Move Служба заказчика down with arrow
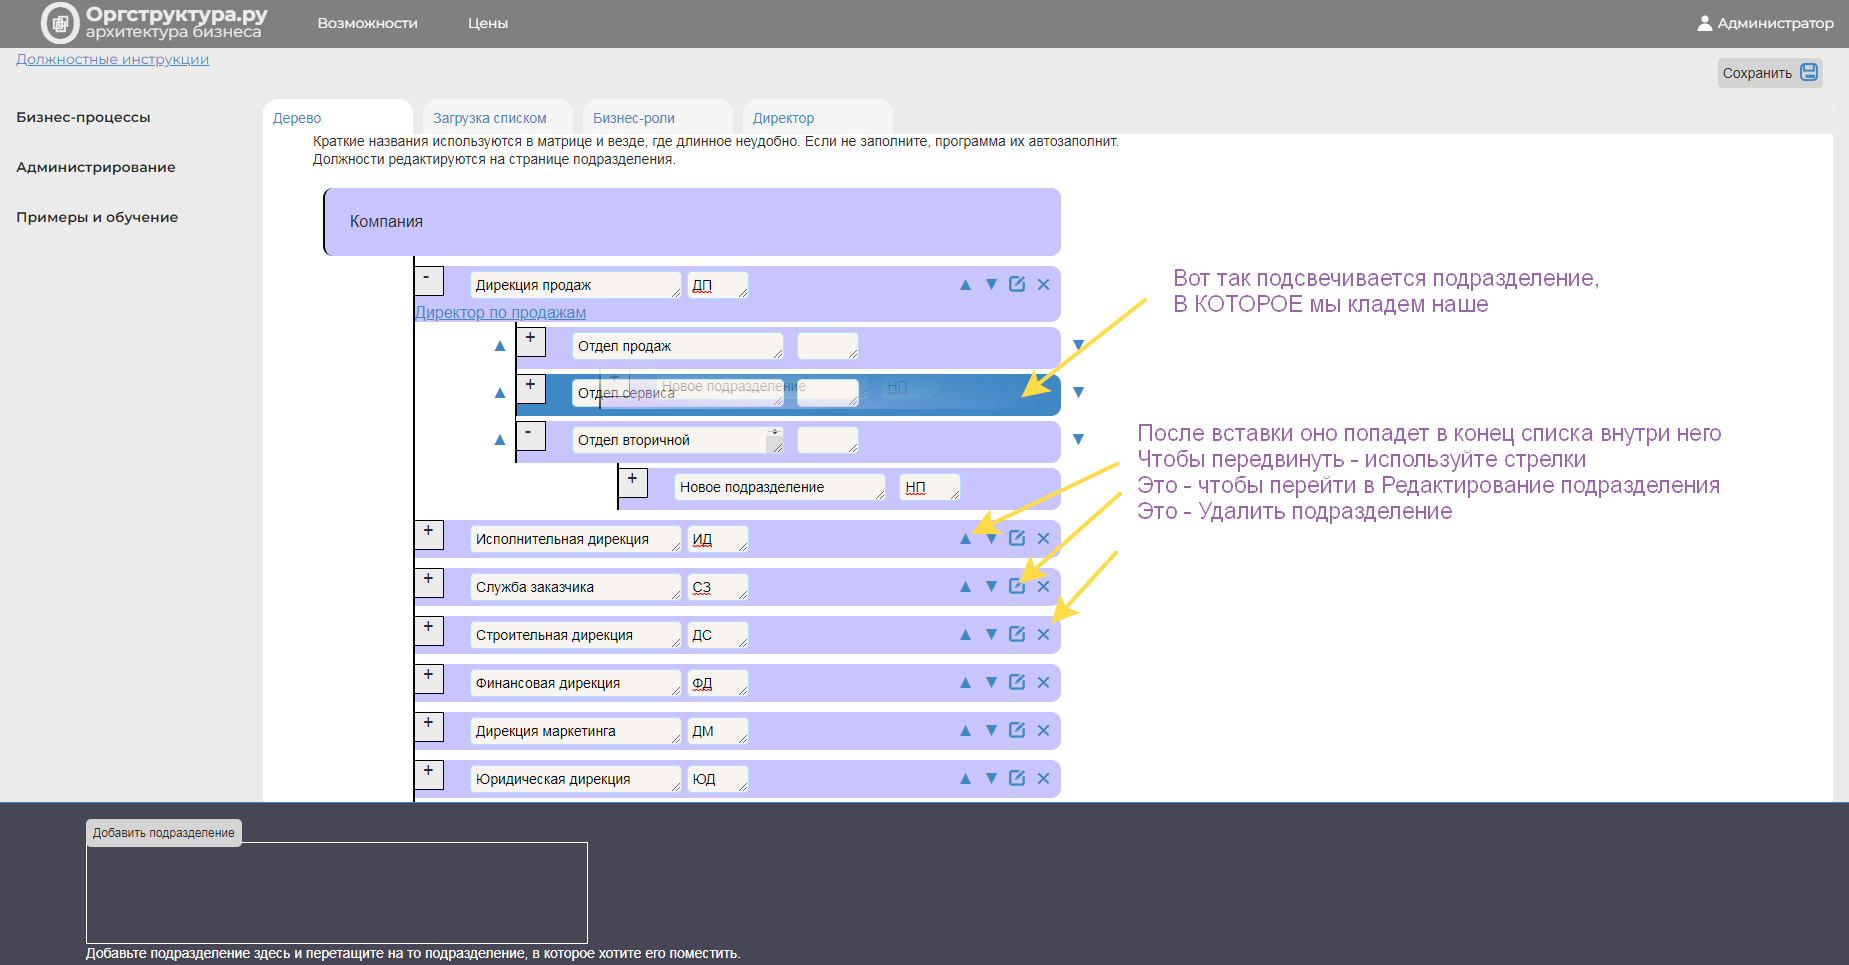The height and width of the screenshot is (965, 1849). [991, 587]
